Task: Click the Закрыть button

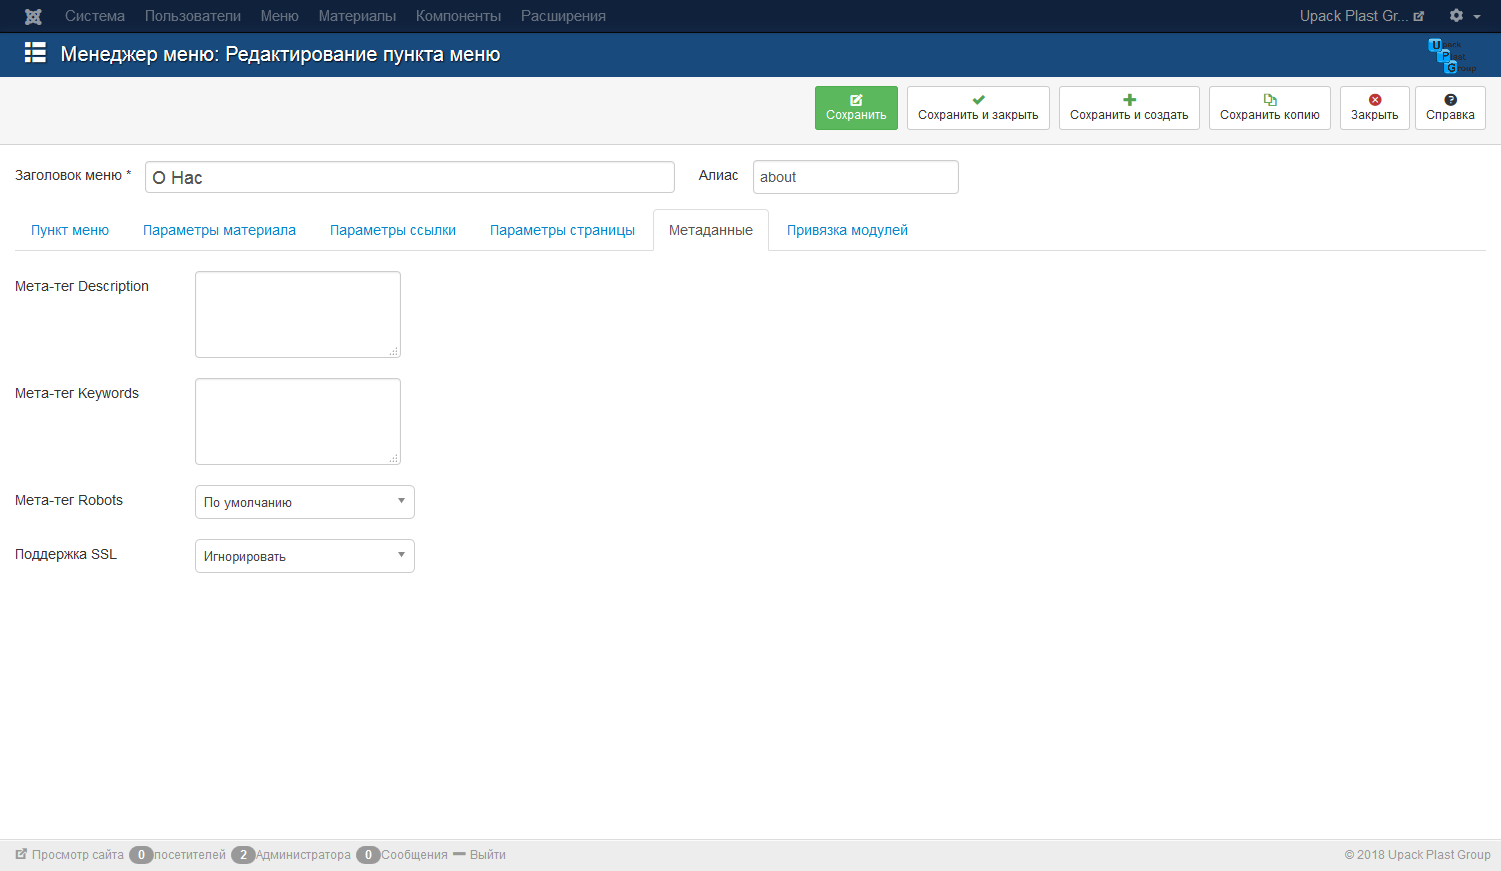Action: coord(1375,108)
